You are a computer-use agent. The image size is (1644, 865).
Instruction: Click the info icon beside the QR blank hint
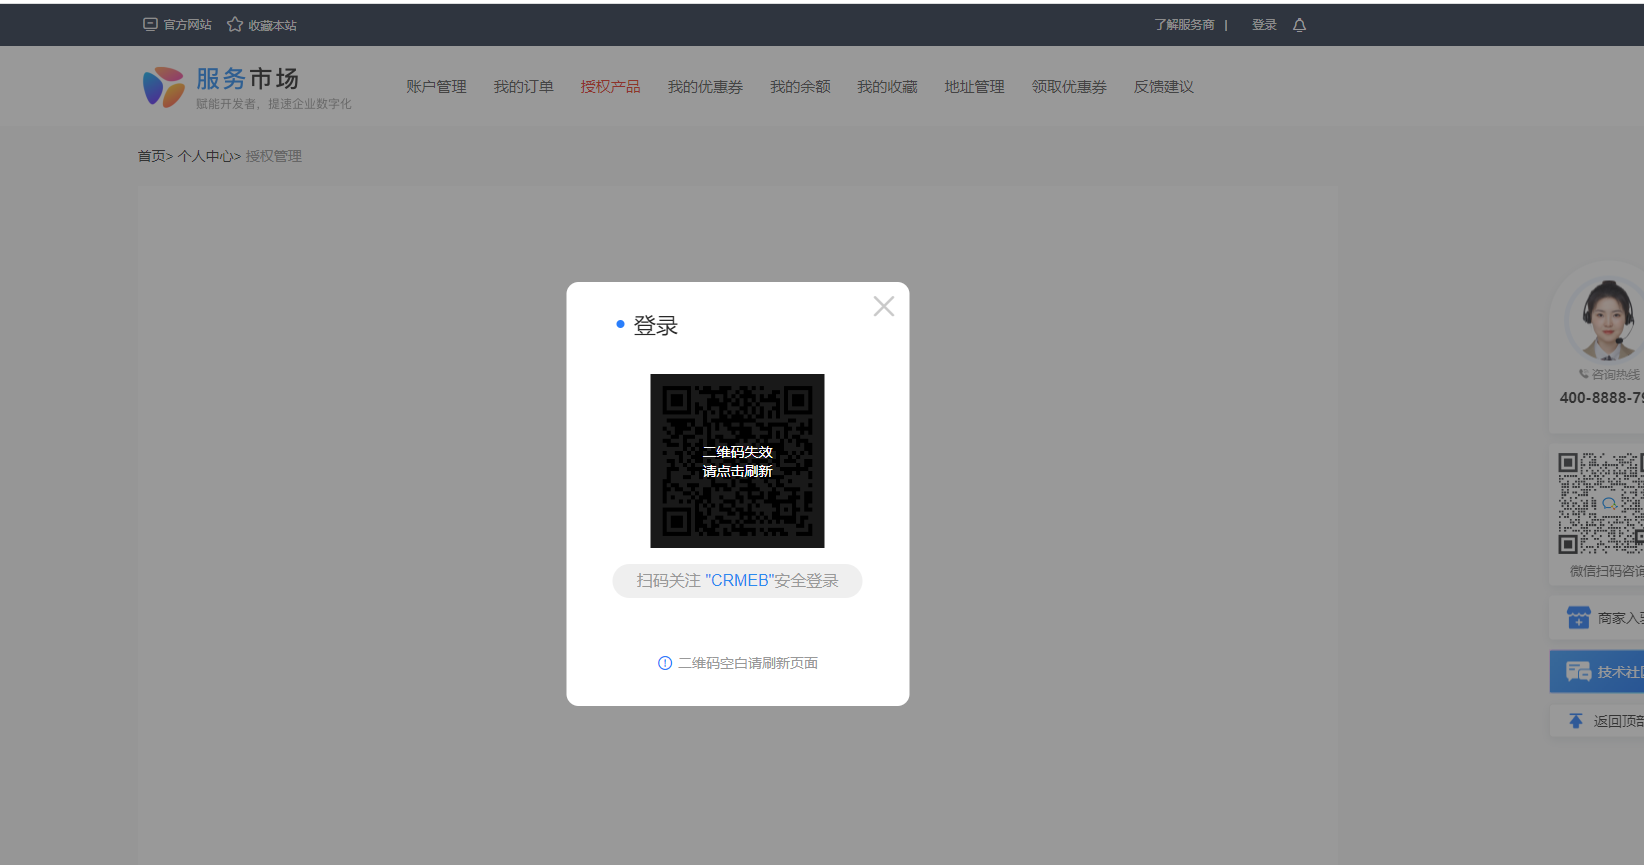[665, 663]
